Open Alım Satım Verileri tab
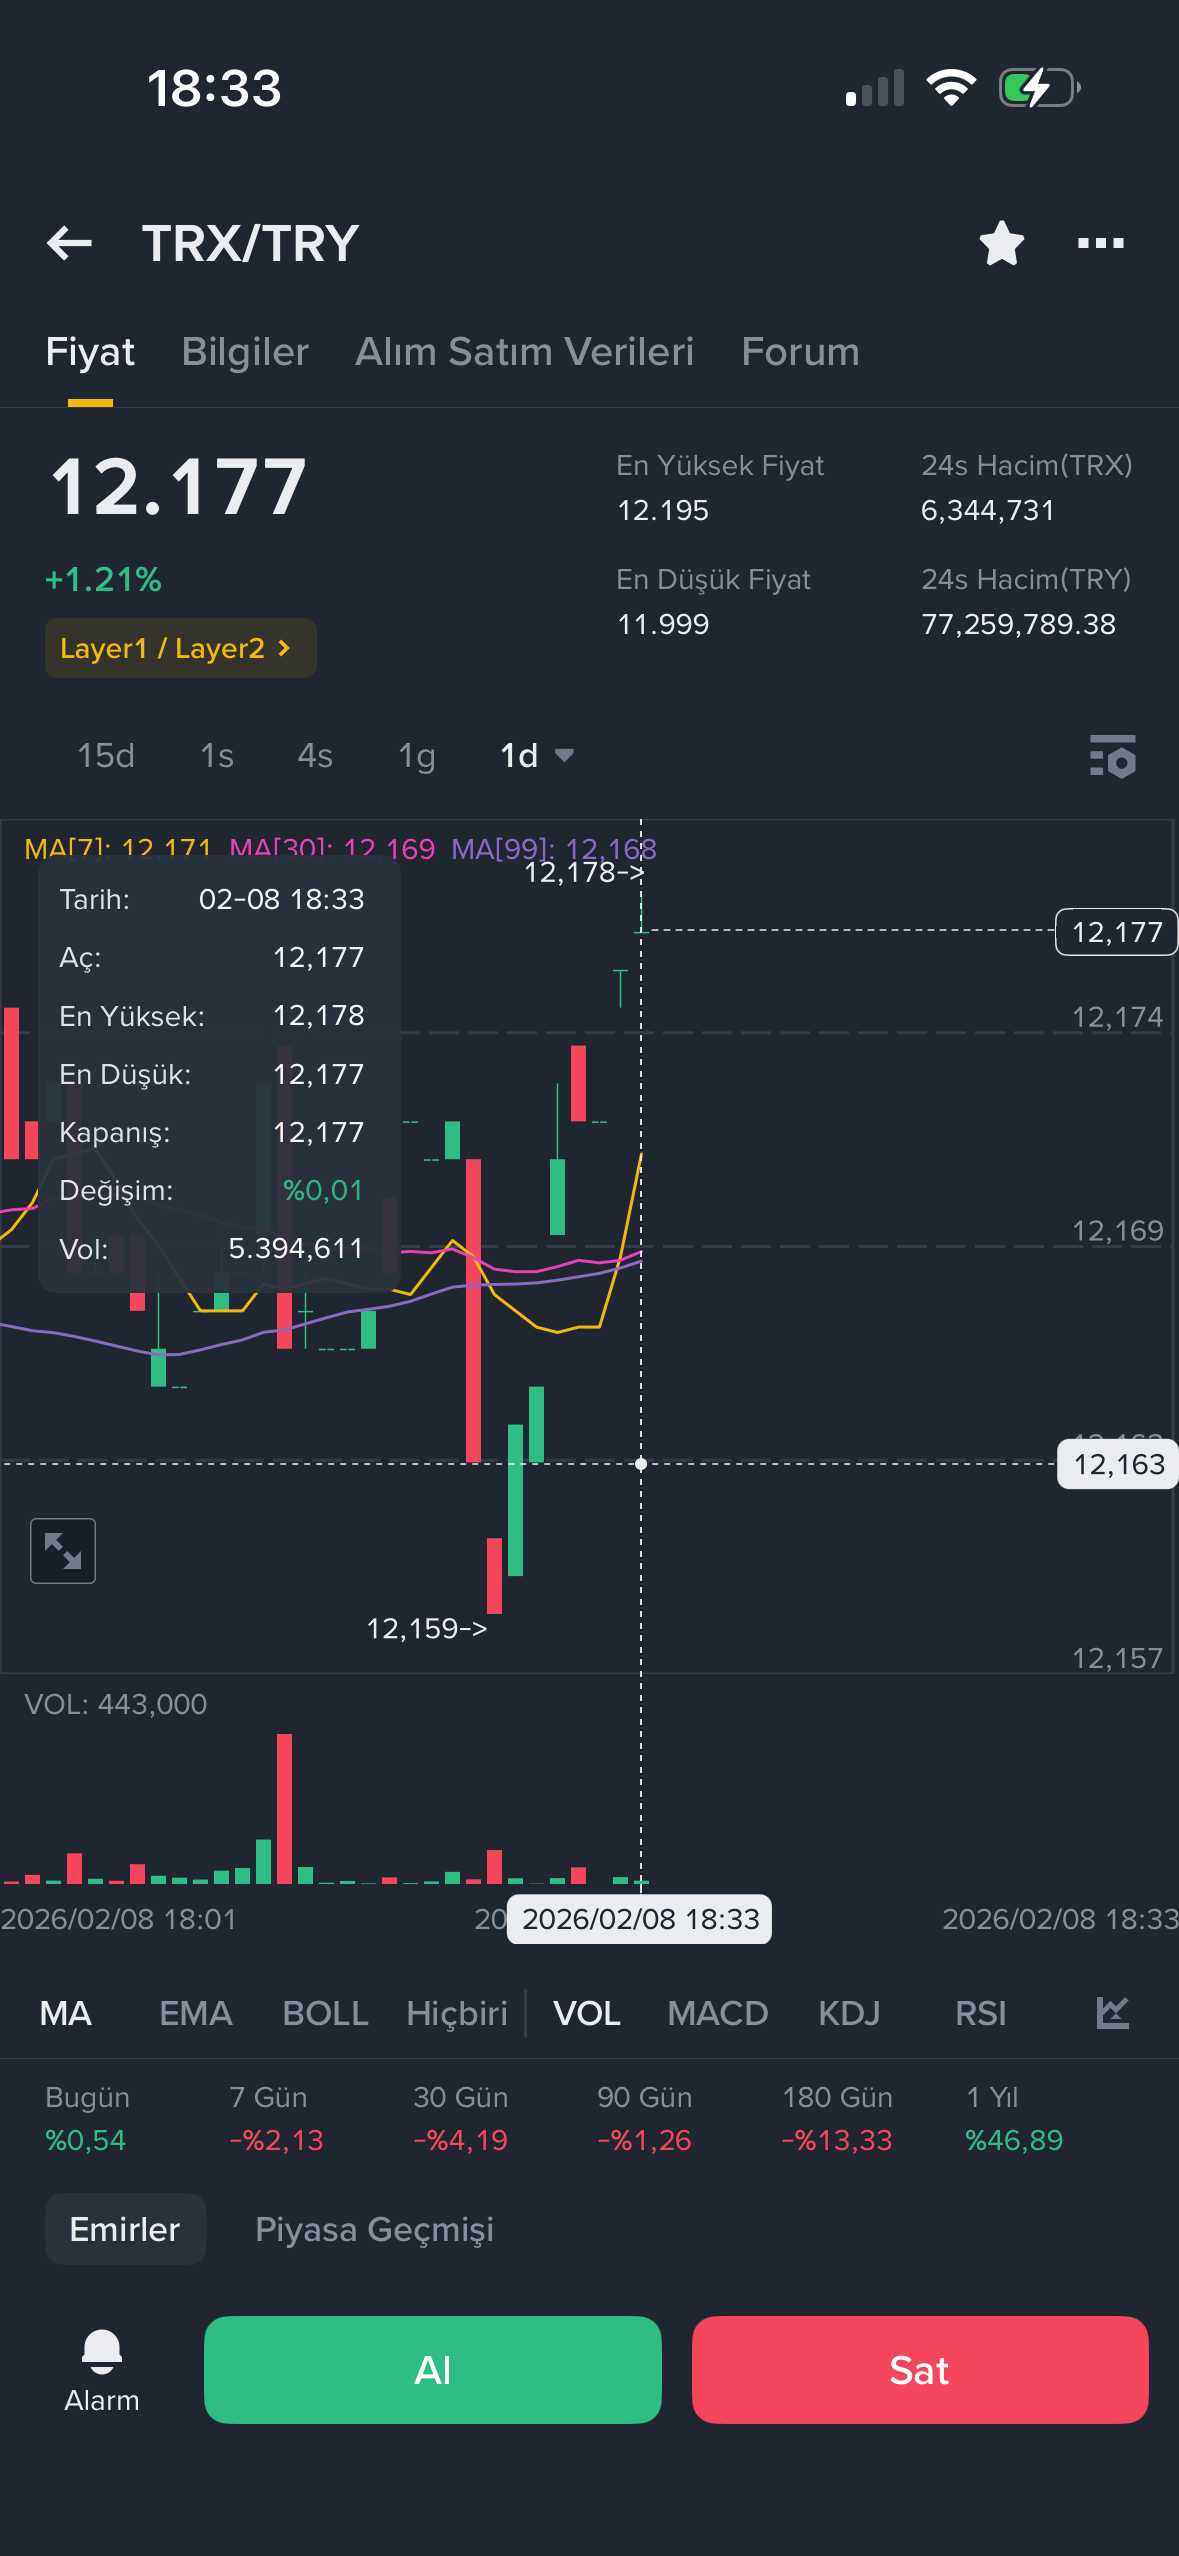1179x2556 pixels. (x=525, y=352)
